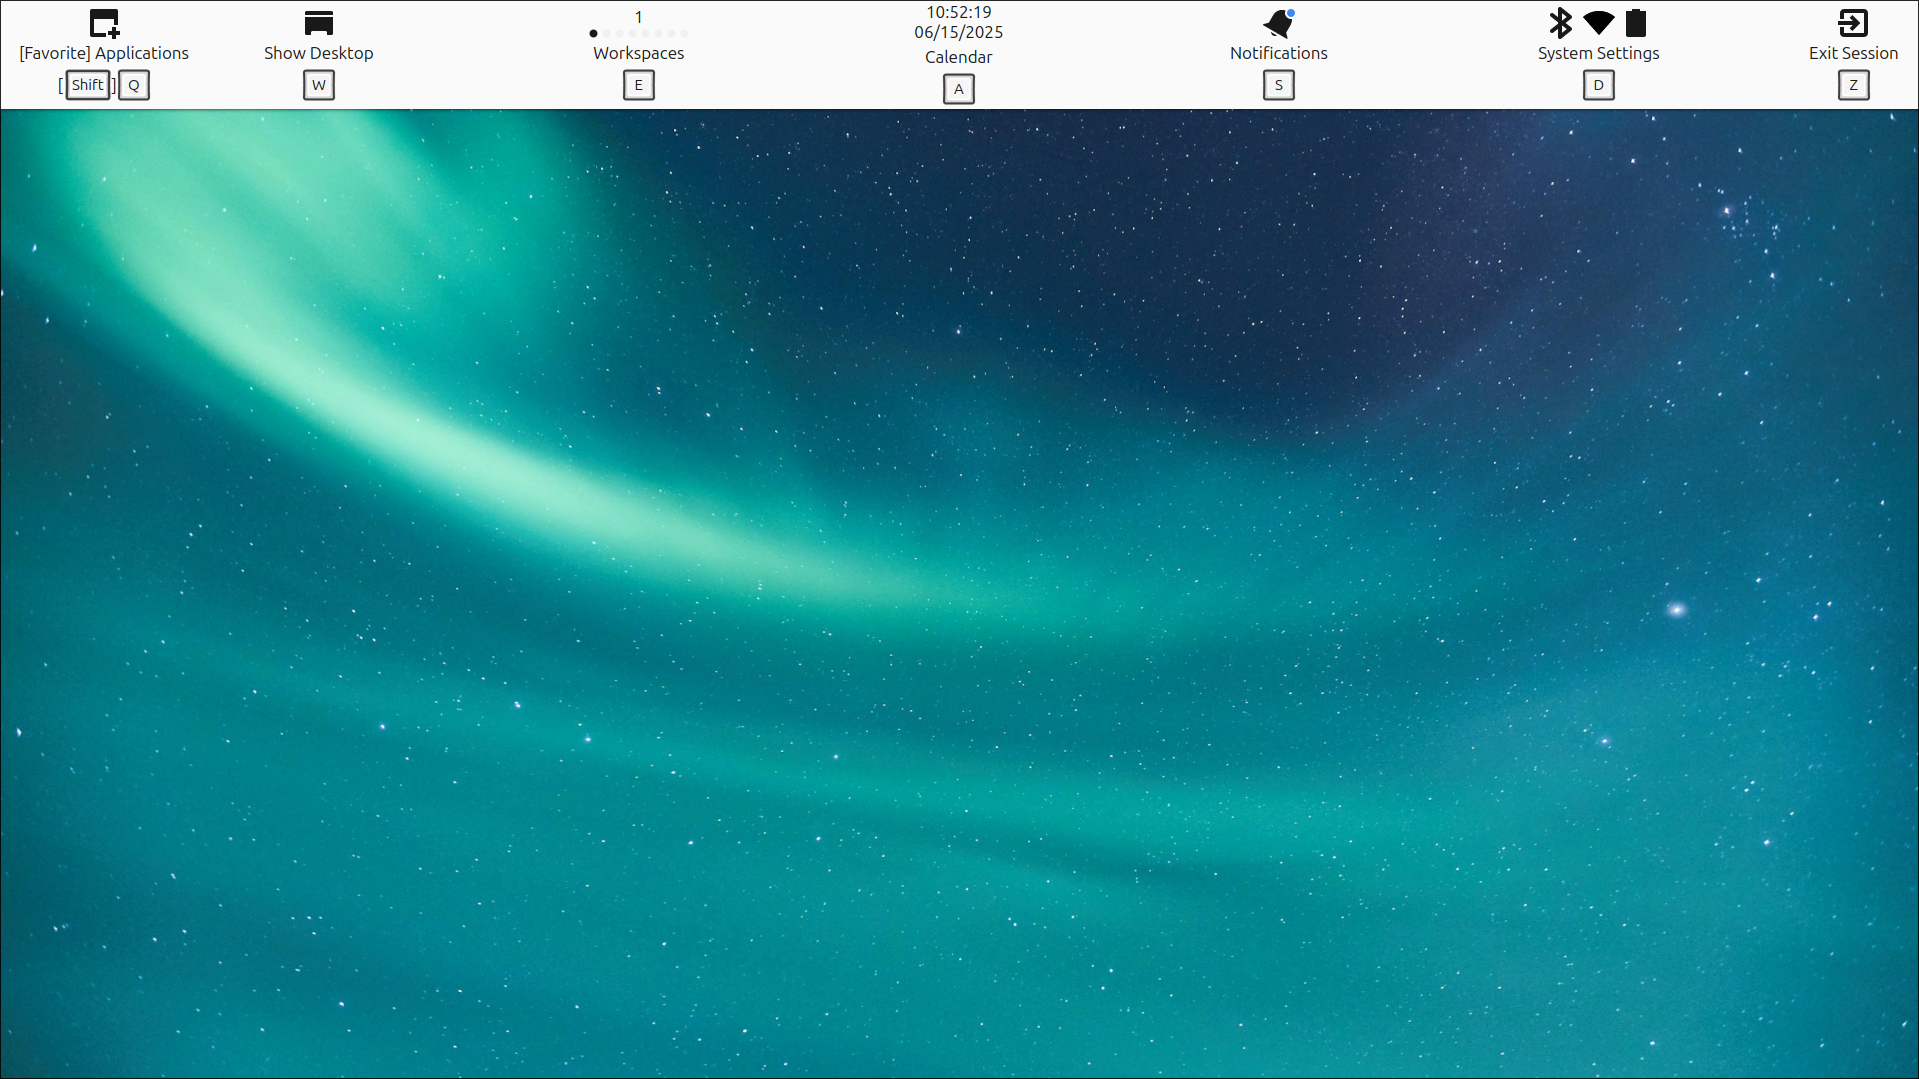Click the Wi-Fi status icon

click(1599, 23)
